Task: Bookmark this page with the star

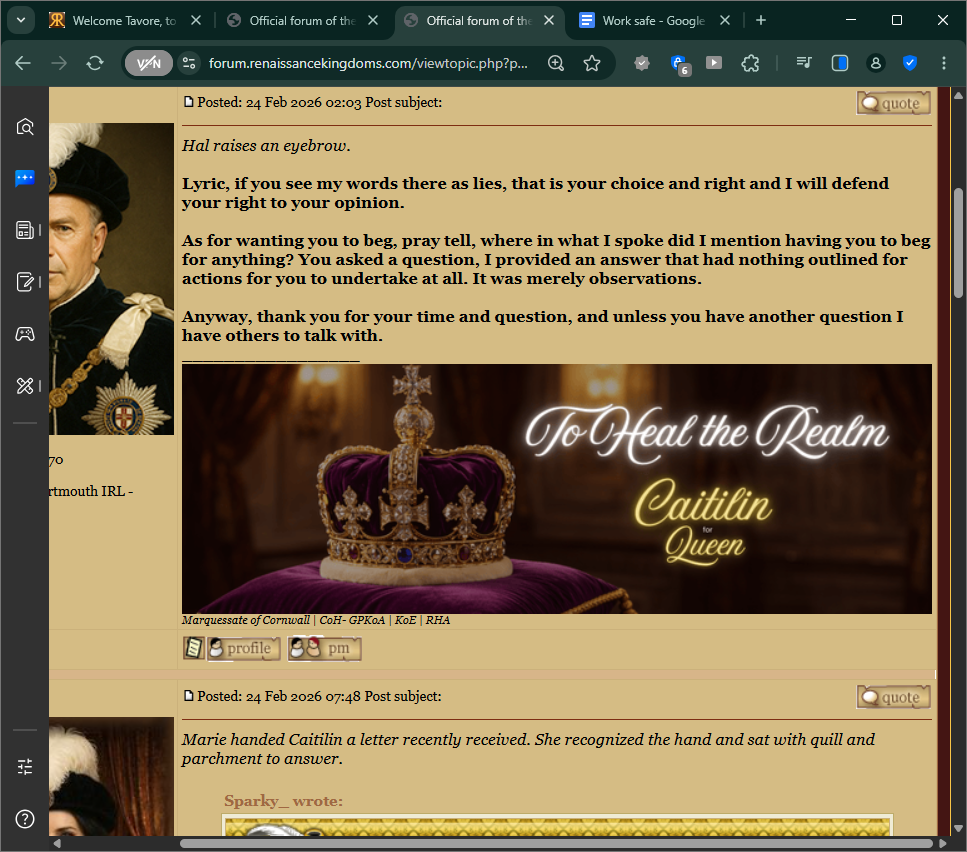Action: click(592, 63)
